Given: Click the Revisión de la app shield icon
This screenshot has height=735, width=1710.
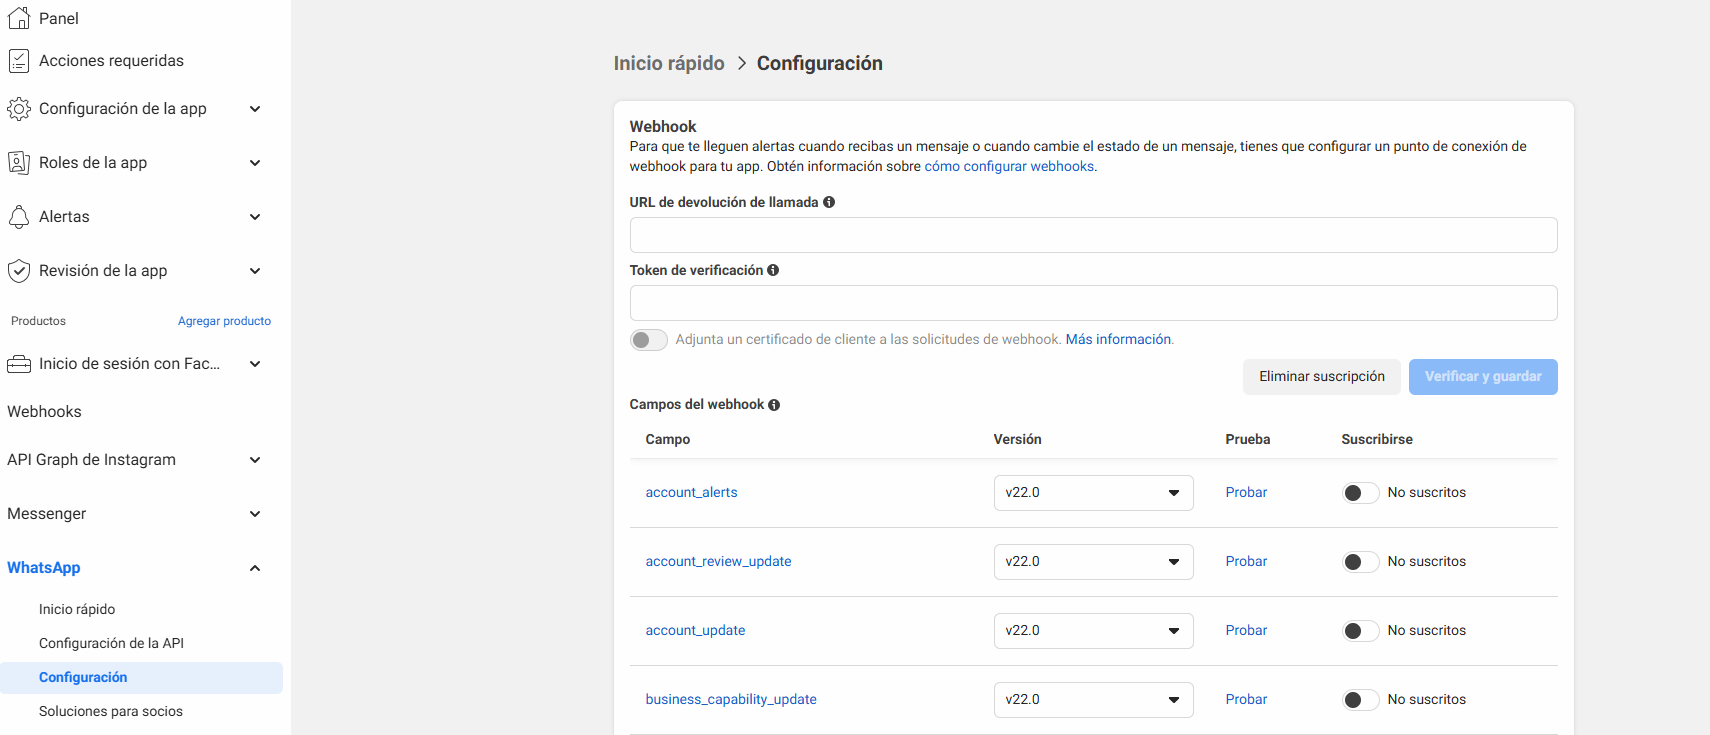Looking at the screenshot, I should pos(19,271).
